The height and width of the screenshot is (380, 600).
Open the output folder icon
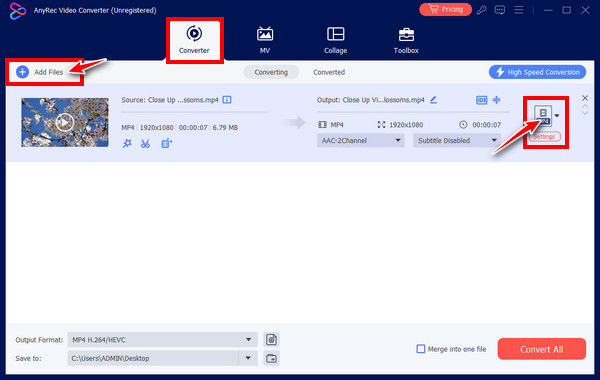coord(271,359)
